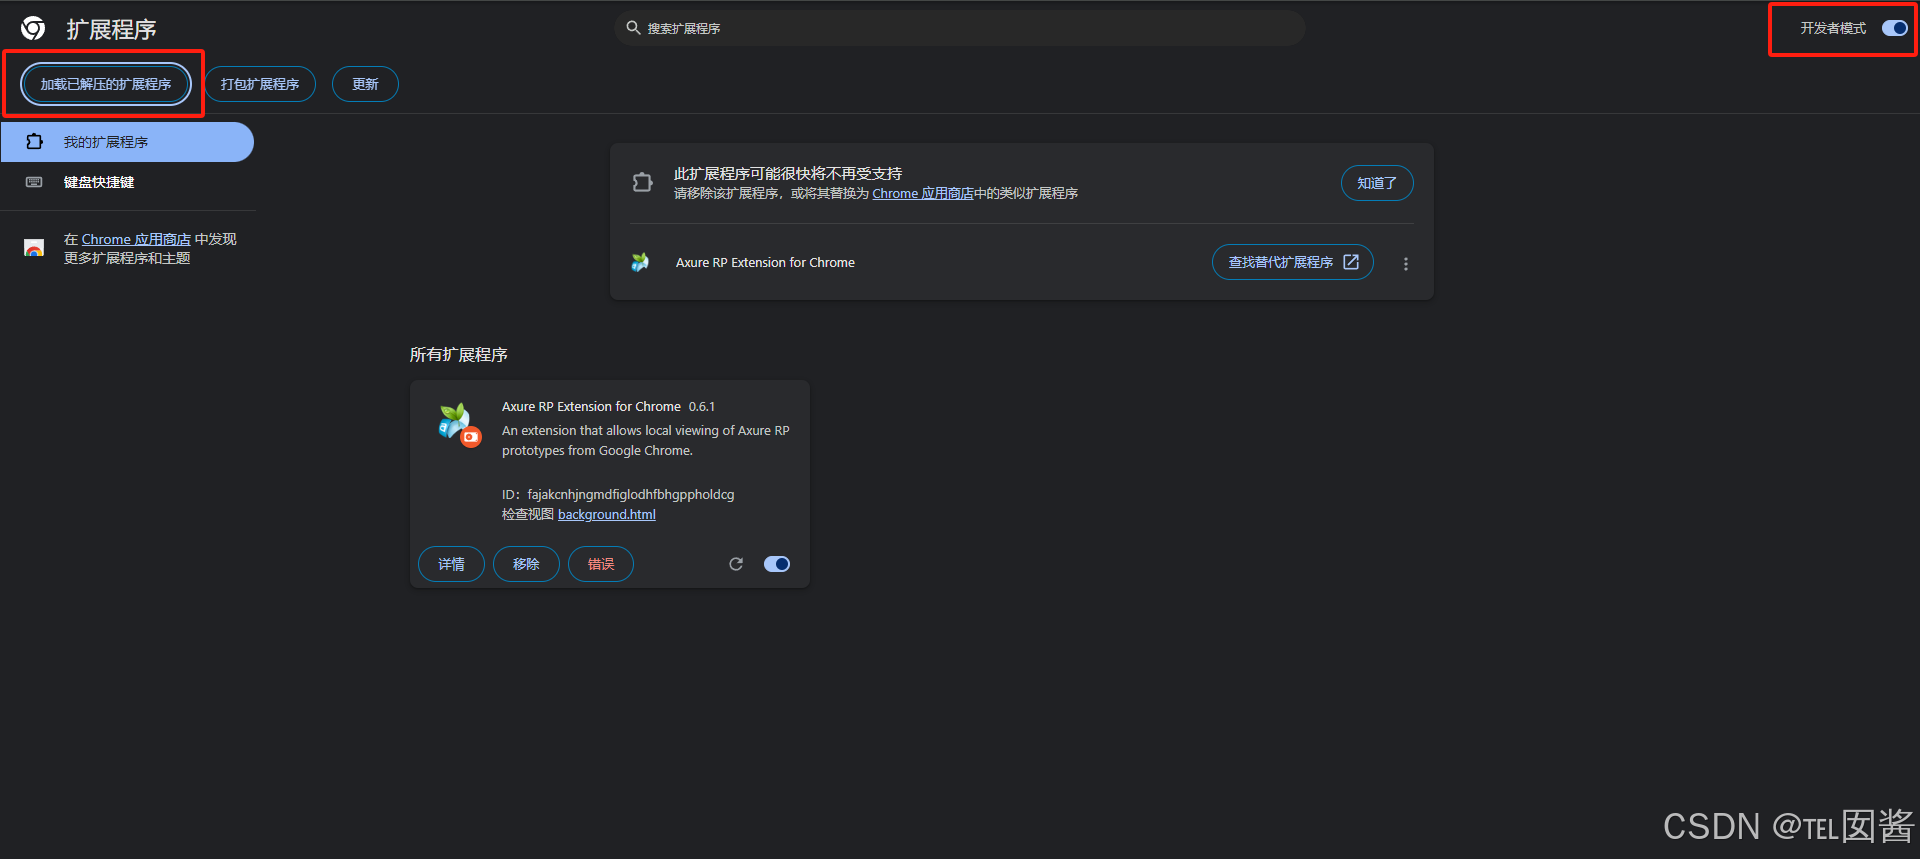The width and height of the screenshot is (1920, 859).
Task: Dismiss the warning with 知道了
Action: pyautogui.click(x=1377, y=183)
